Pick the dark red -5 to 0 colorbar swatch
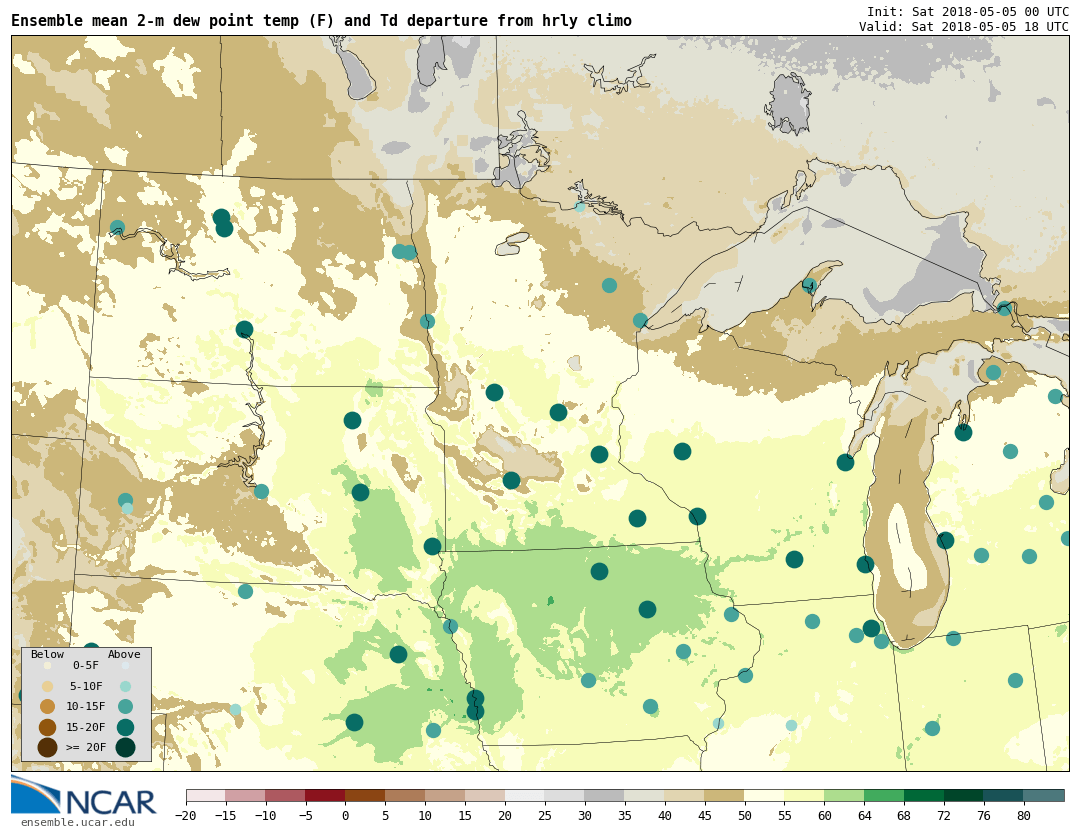 click(325, 796)
